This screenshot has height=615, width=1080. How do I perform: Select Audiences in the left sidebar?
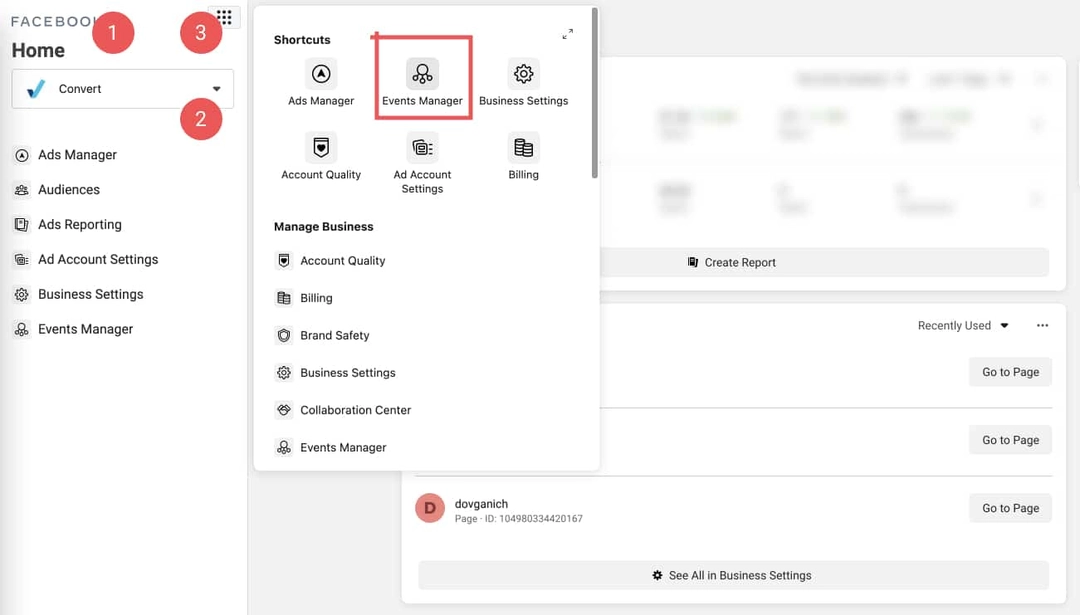click(68, 190)
